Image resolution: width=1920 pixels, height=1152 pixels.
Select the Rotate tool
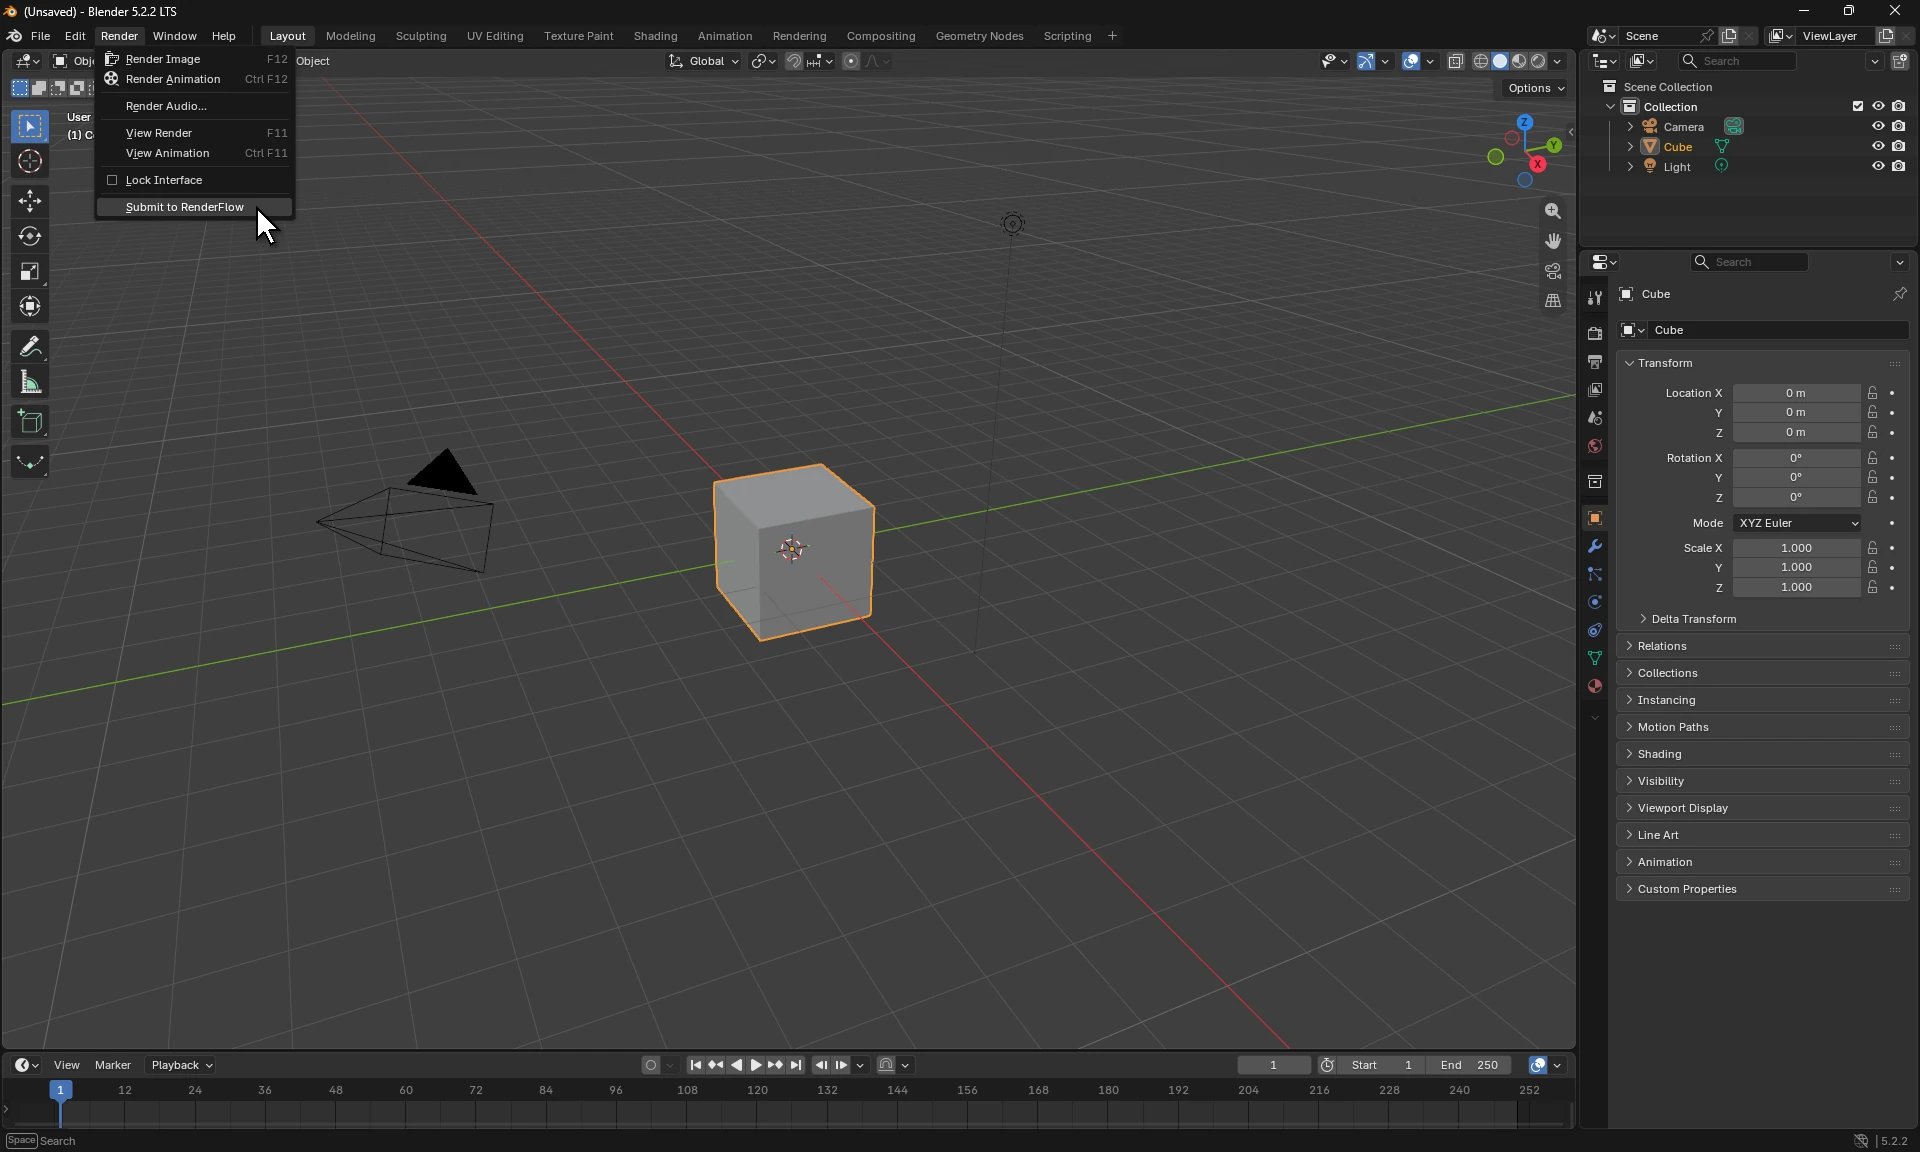point(30,237)
